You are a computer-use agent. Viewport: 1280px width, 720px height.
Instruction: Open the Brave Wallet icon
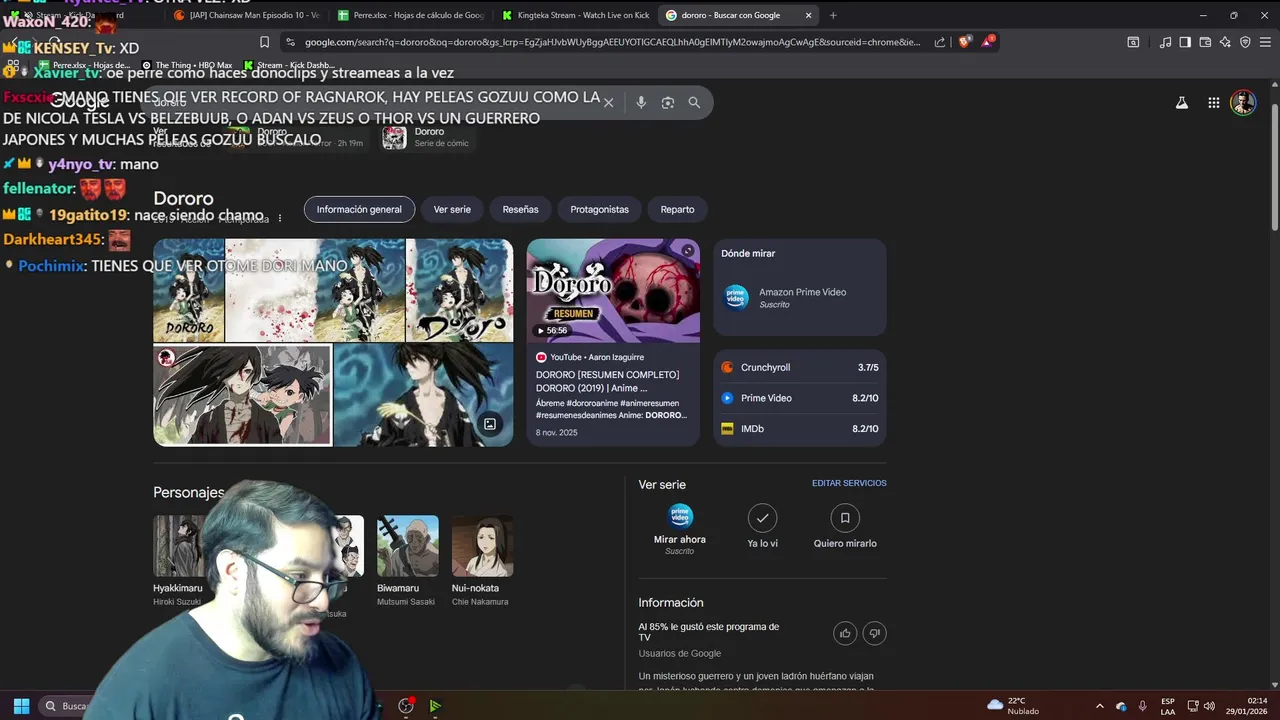pos(1205,42)
